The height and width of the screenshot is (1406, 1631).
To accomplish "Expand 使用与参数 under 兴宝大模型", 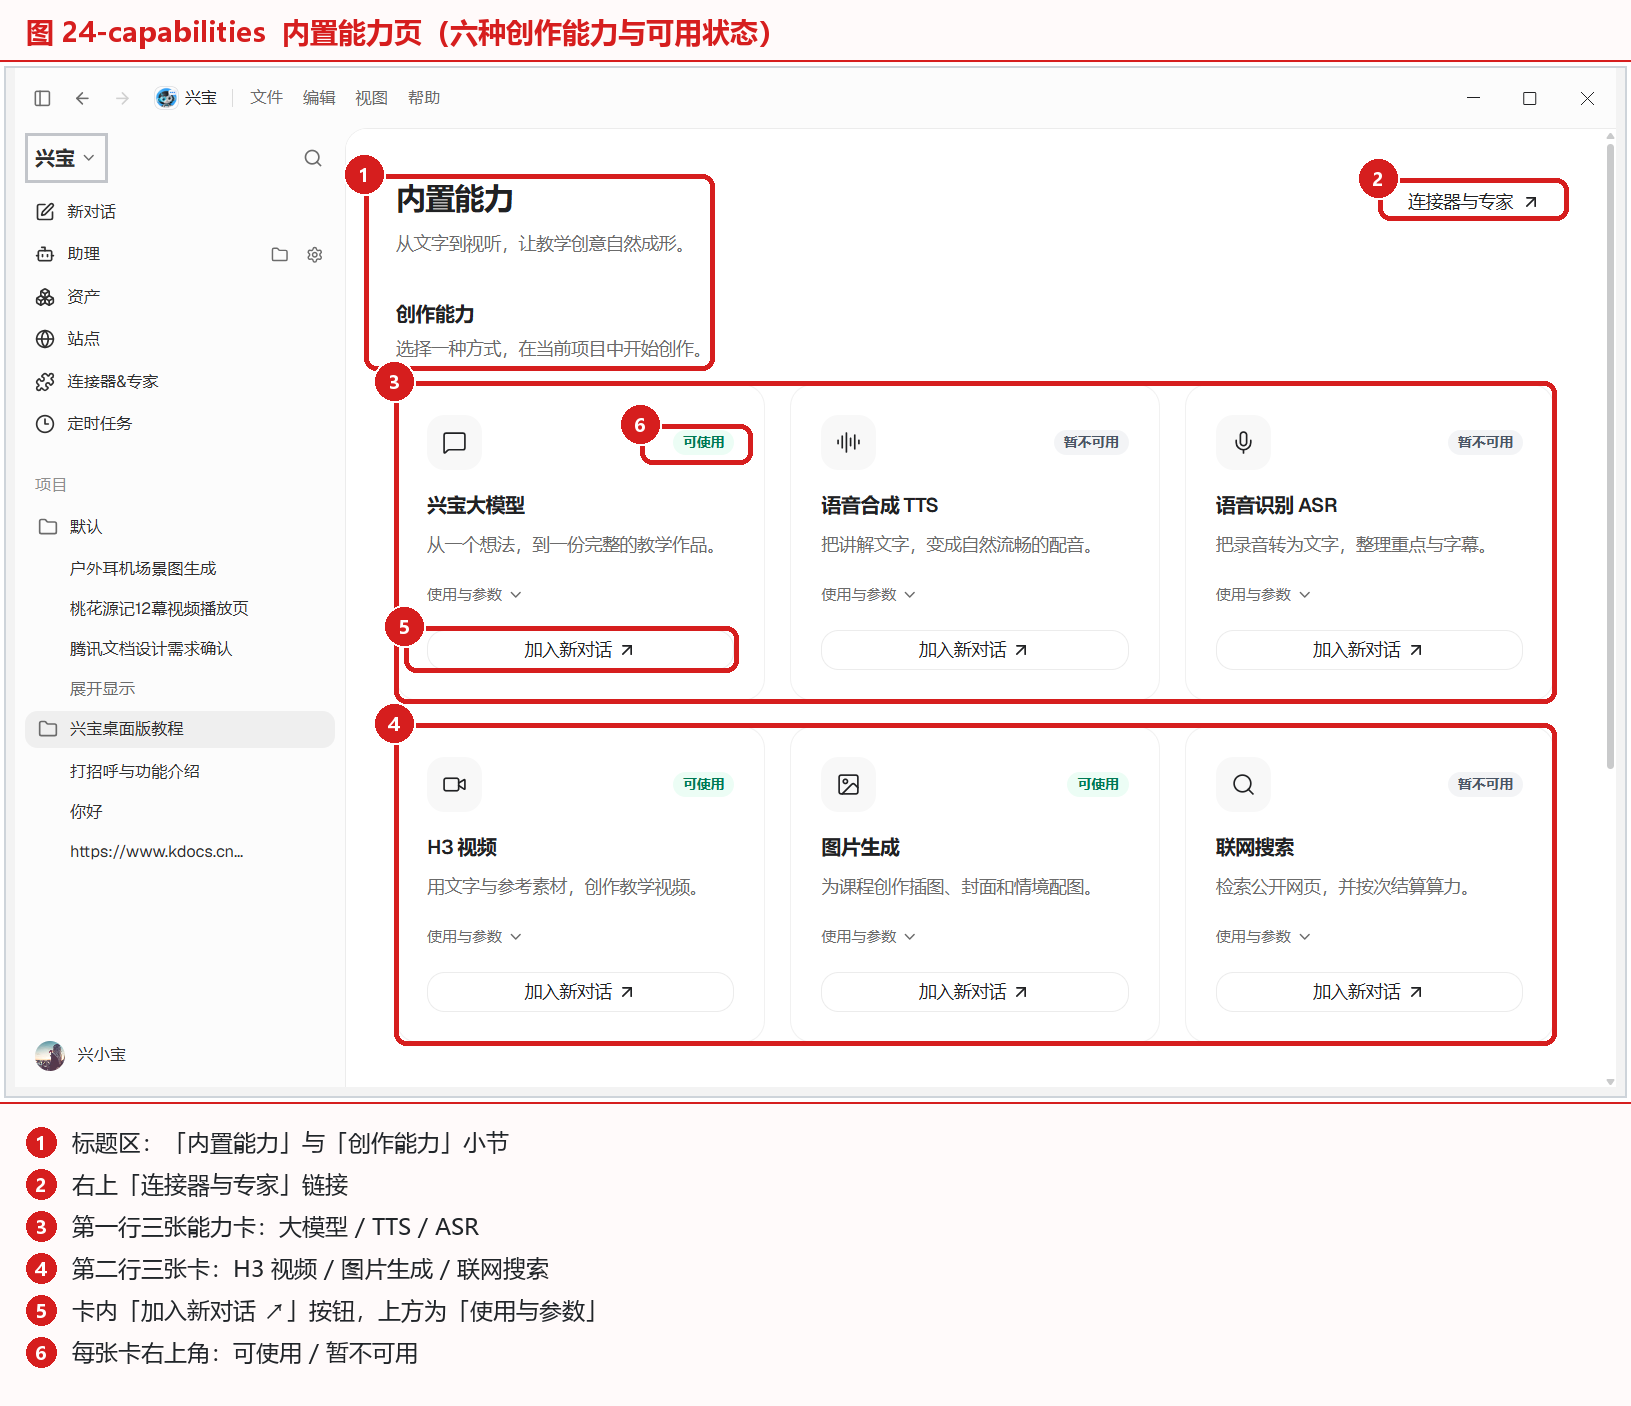I will pyautogui.click(x=474, y=594).
